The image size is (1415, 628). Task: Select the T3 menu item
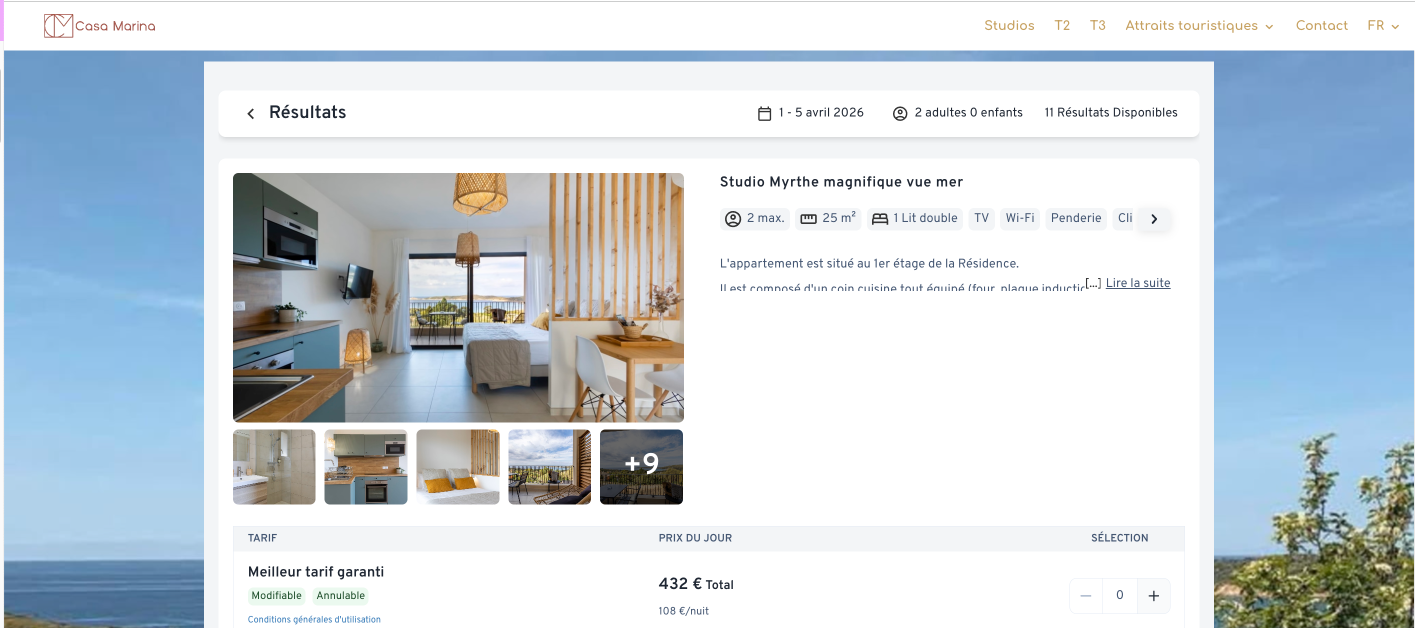pos(1098,26)
